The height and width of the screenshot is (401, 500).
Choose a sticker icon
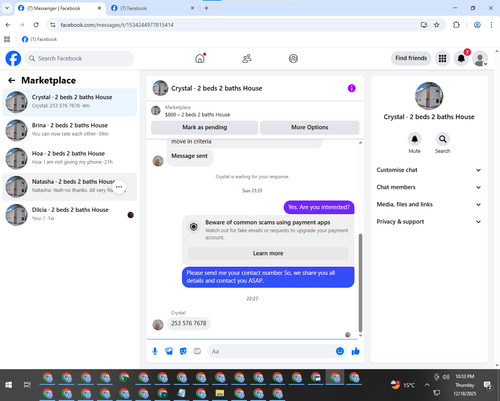[183, 351]
